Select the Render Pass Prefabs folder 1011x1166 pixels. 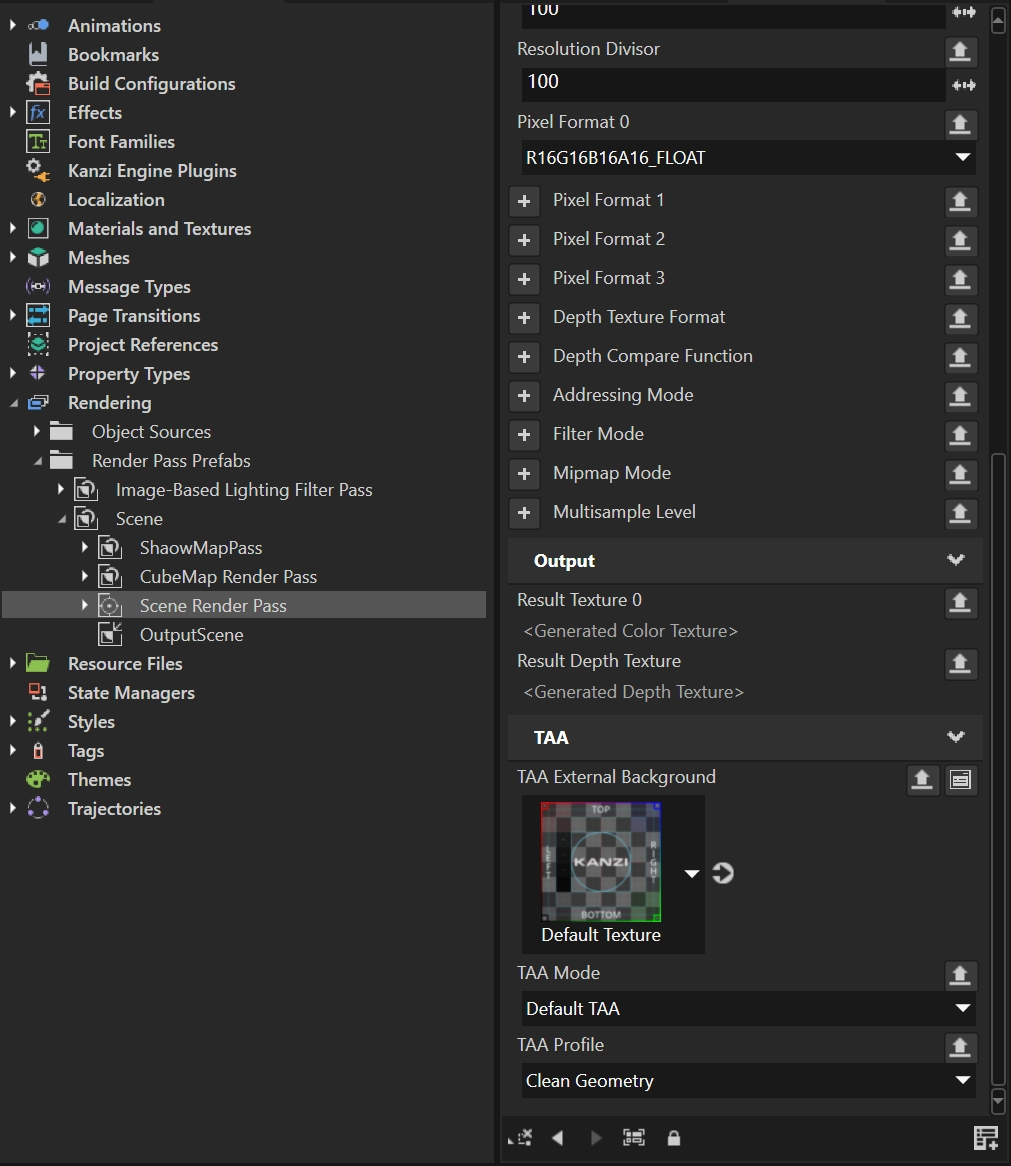[x=171, y=460]
